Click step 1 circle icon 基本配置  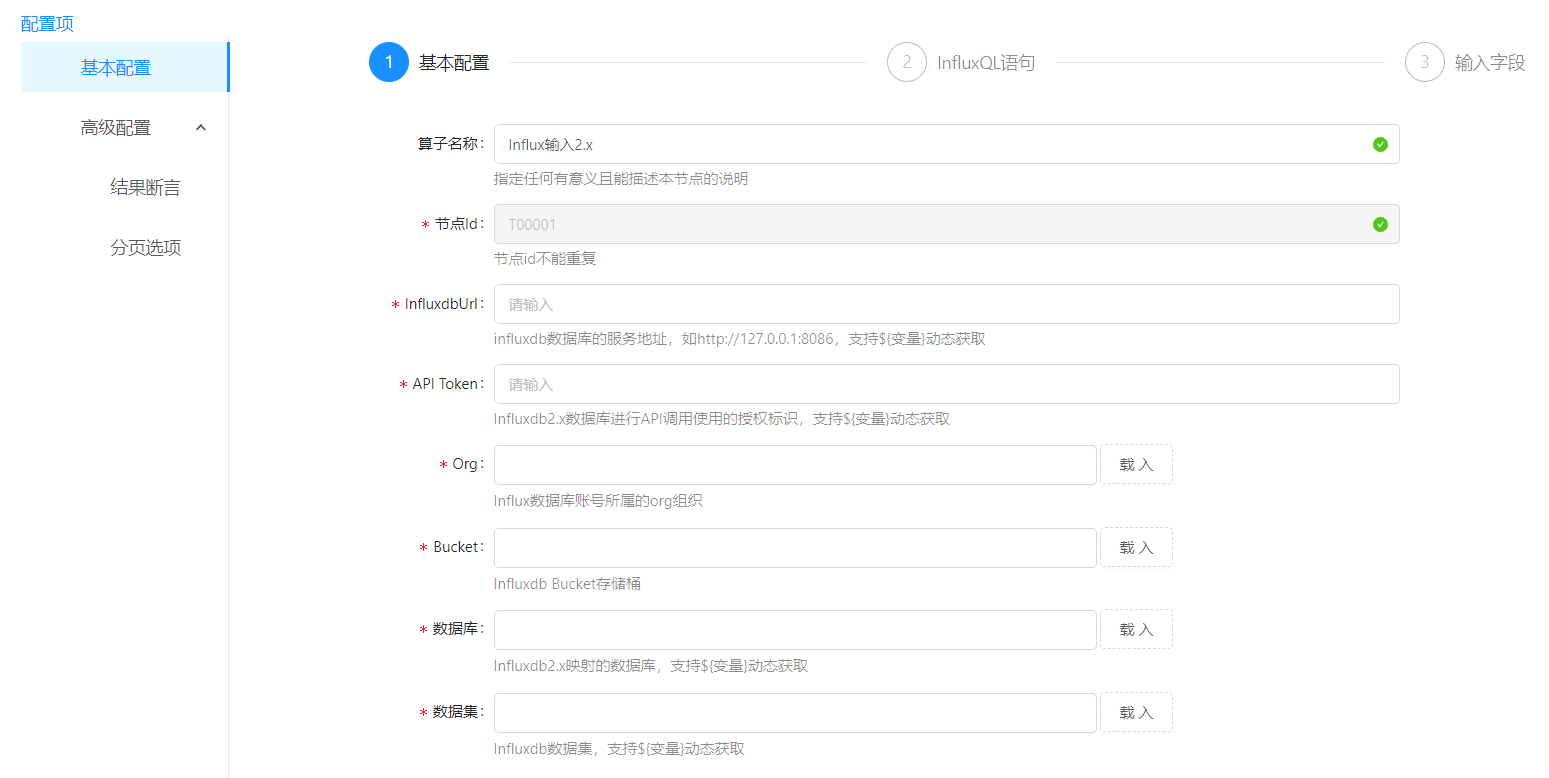[388, 62]
